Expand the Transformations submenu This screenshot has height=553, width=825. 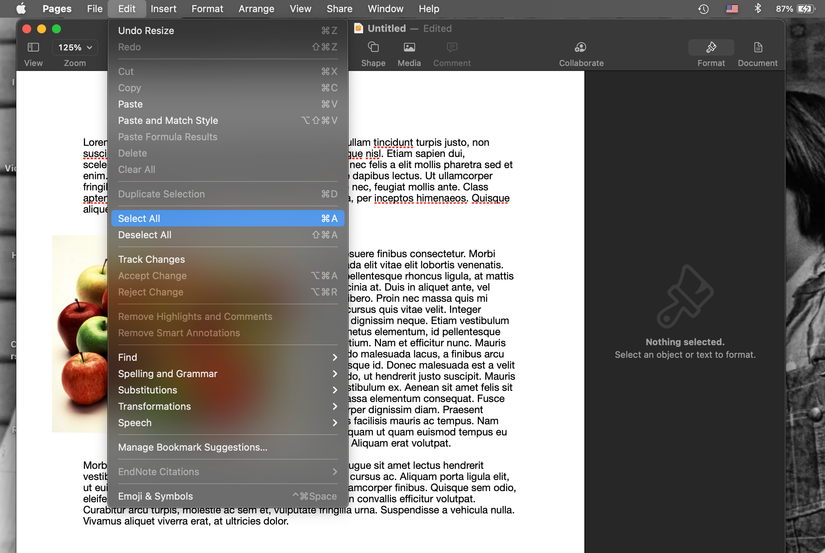tap(228, 406)
